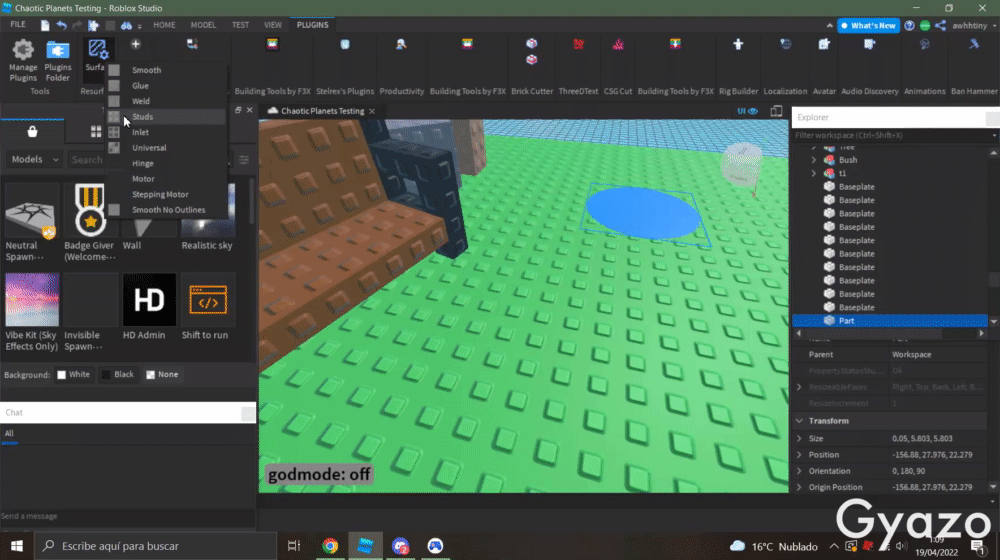Image resolution: width=1000 pixels, height=560 pixels.
Task: Open Chrome from the taskbar
Action: 330,546
